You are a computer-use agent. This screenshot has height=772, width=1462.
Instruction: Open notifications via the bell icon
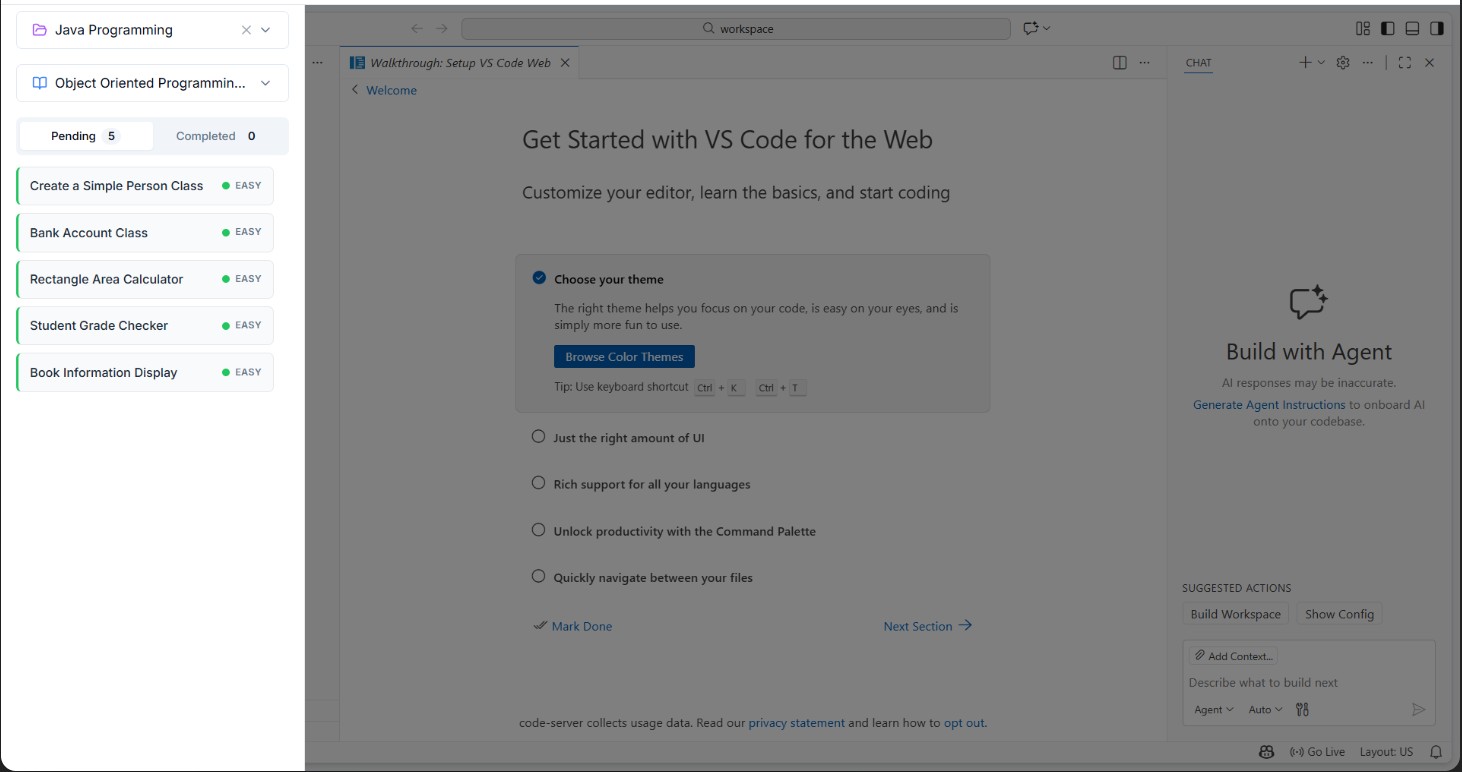1435,751
